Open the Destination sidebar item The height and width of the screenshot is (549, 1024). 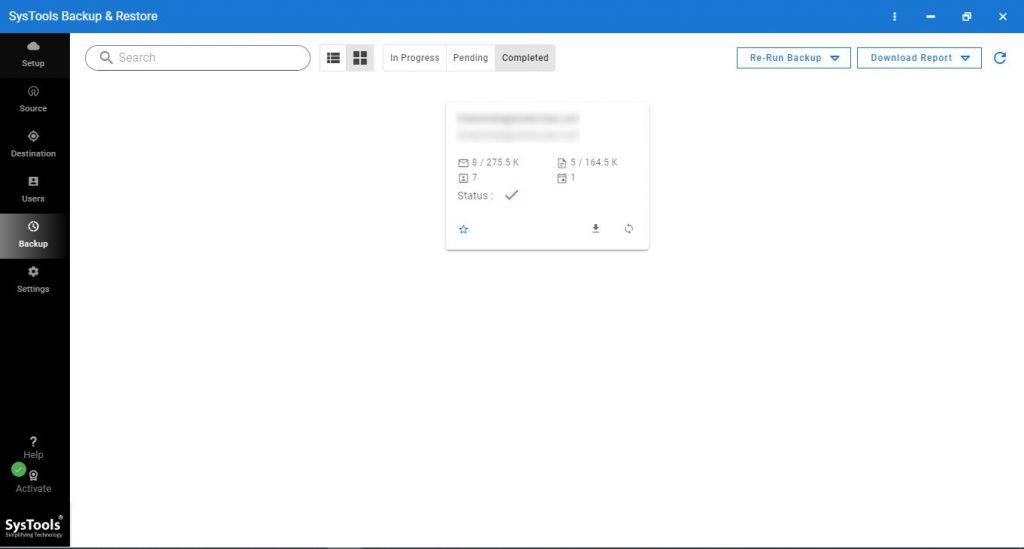point(33,145)
